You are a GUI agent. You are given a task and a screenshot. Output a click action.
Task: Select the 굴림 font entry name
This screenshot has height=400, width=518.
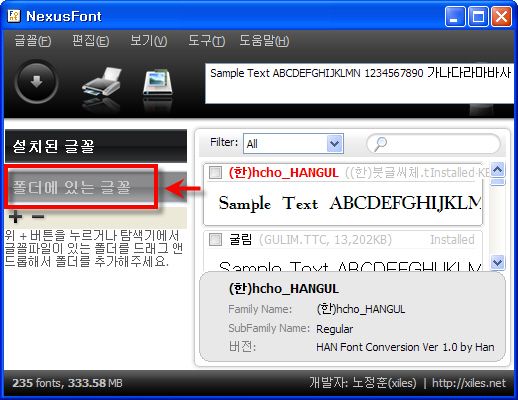(240, 239)
